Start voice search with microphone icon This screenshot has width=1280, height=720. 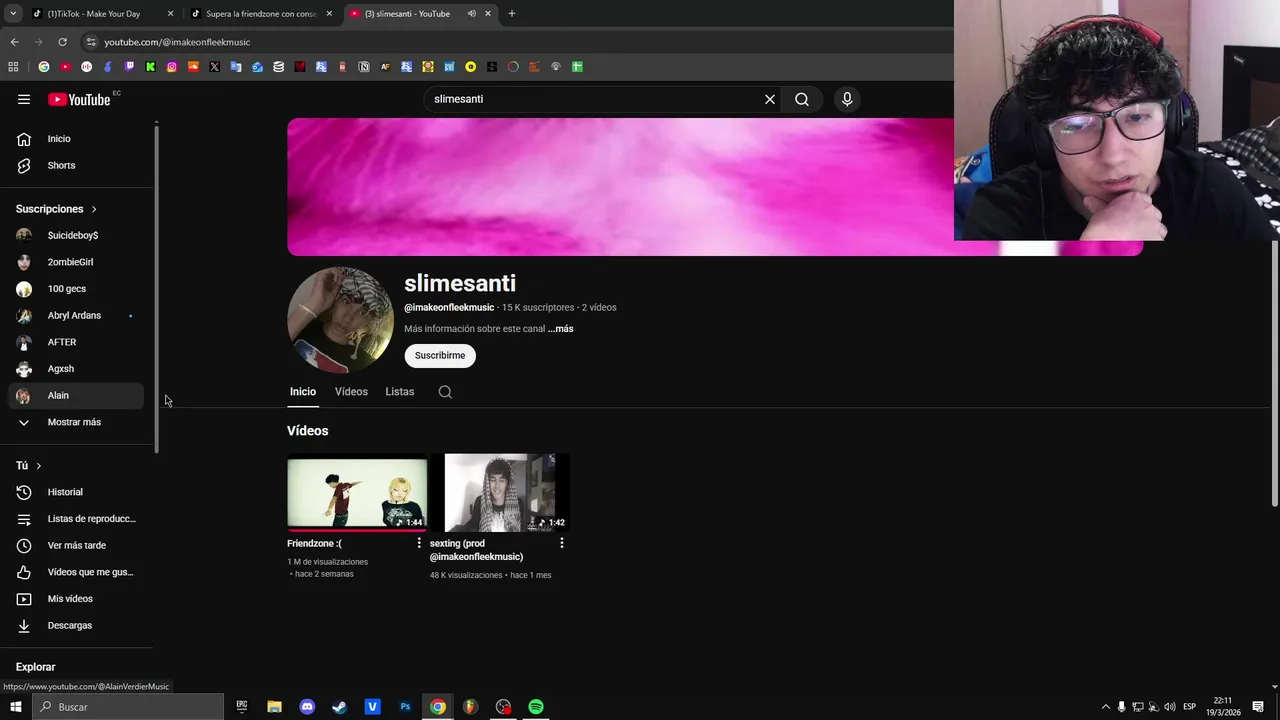847,99
